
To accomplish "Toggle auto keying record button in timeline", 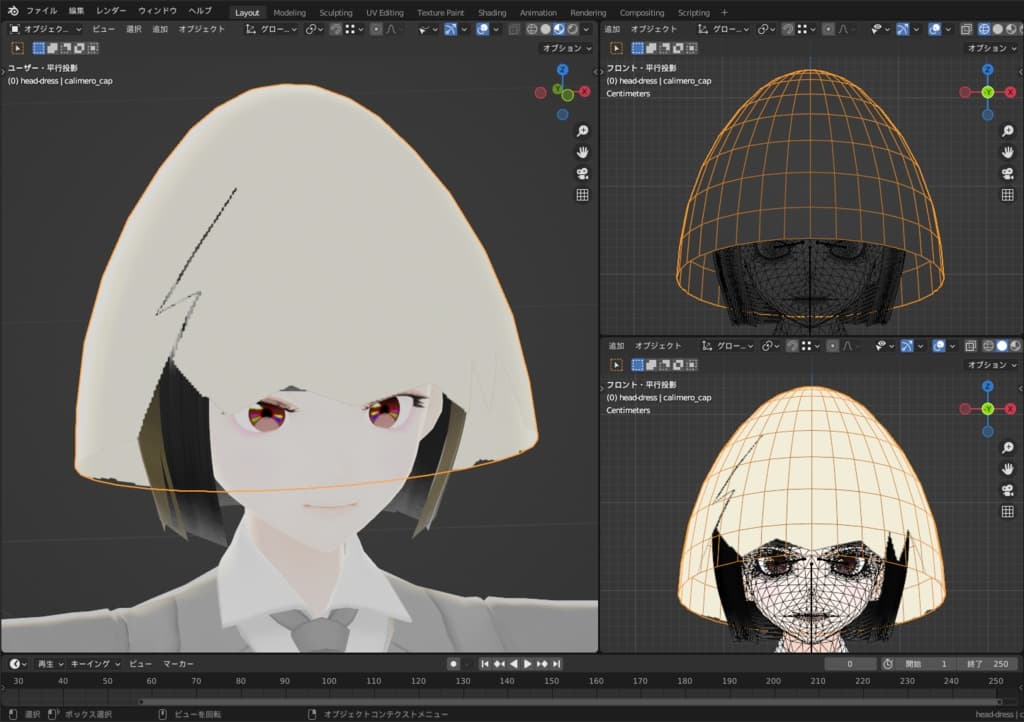I will click(x=453, y=664).
